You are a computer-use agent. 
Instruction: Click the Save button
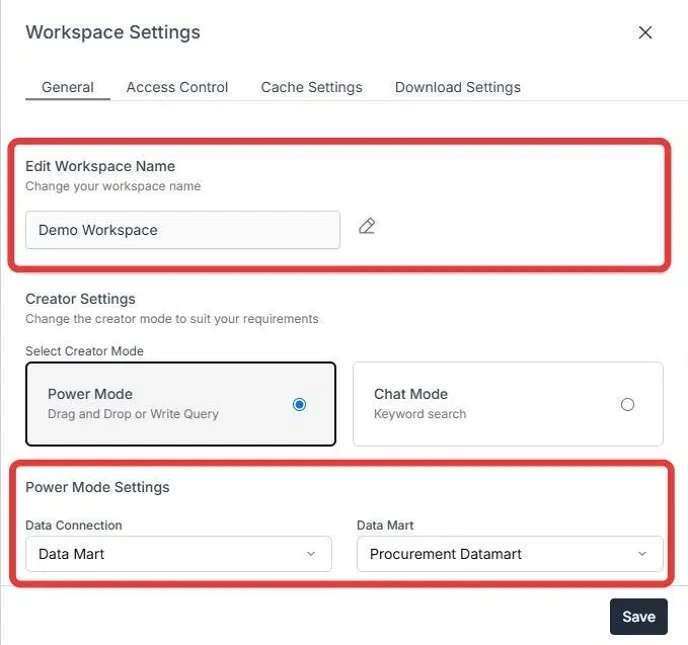639,616
